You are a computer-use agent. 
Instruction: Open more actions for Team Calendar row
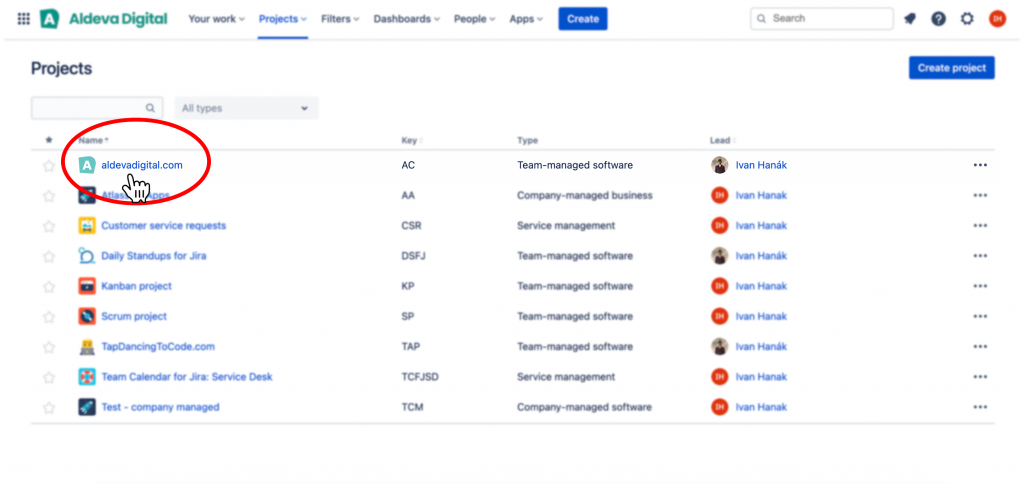[980, 377]
